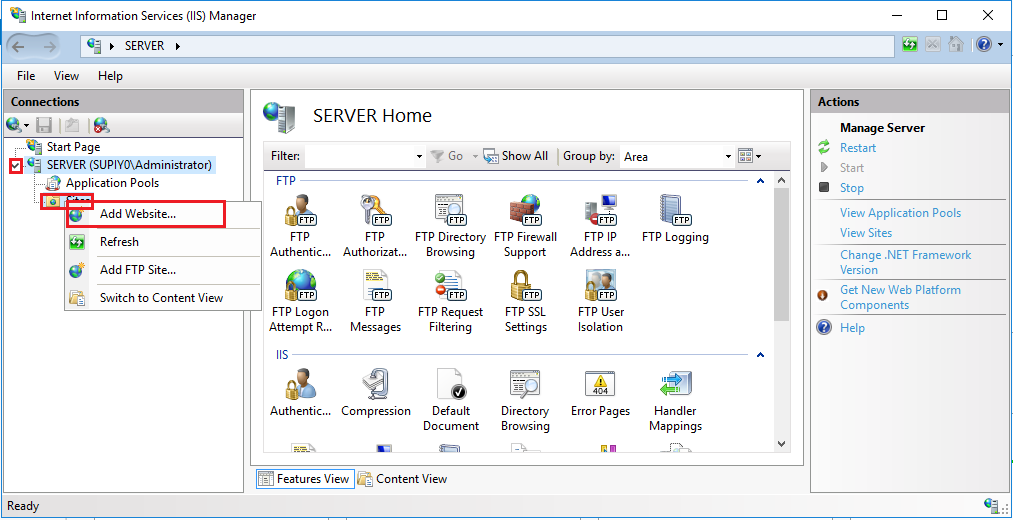
Task: Open the FTP Authentication feature
Action: pyautogui.click(x=300, y=225)
